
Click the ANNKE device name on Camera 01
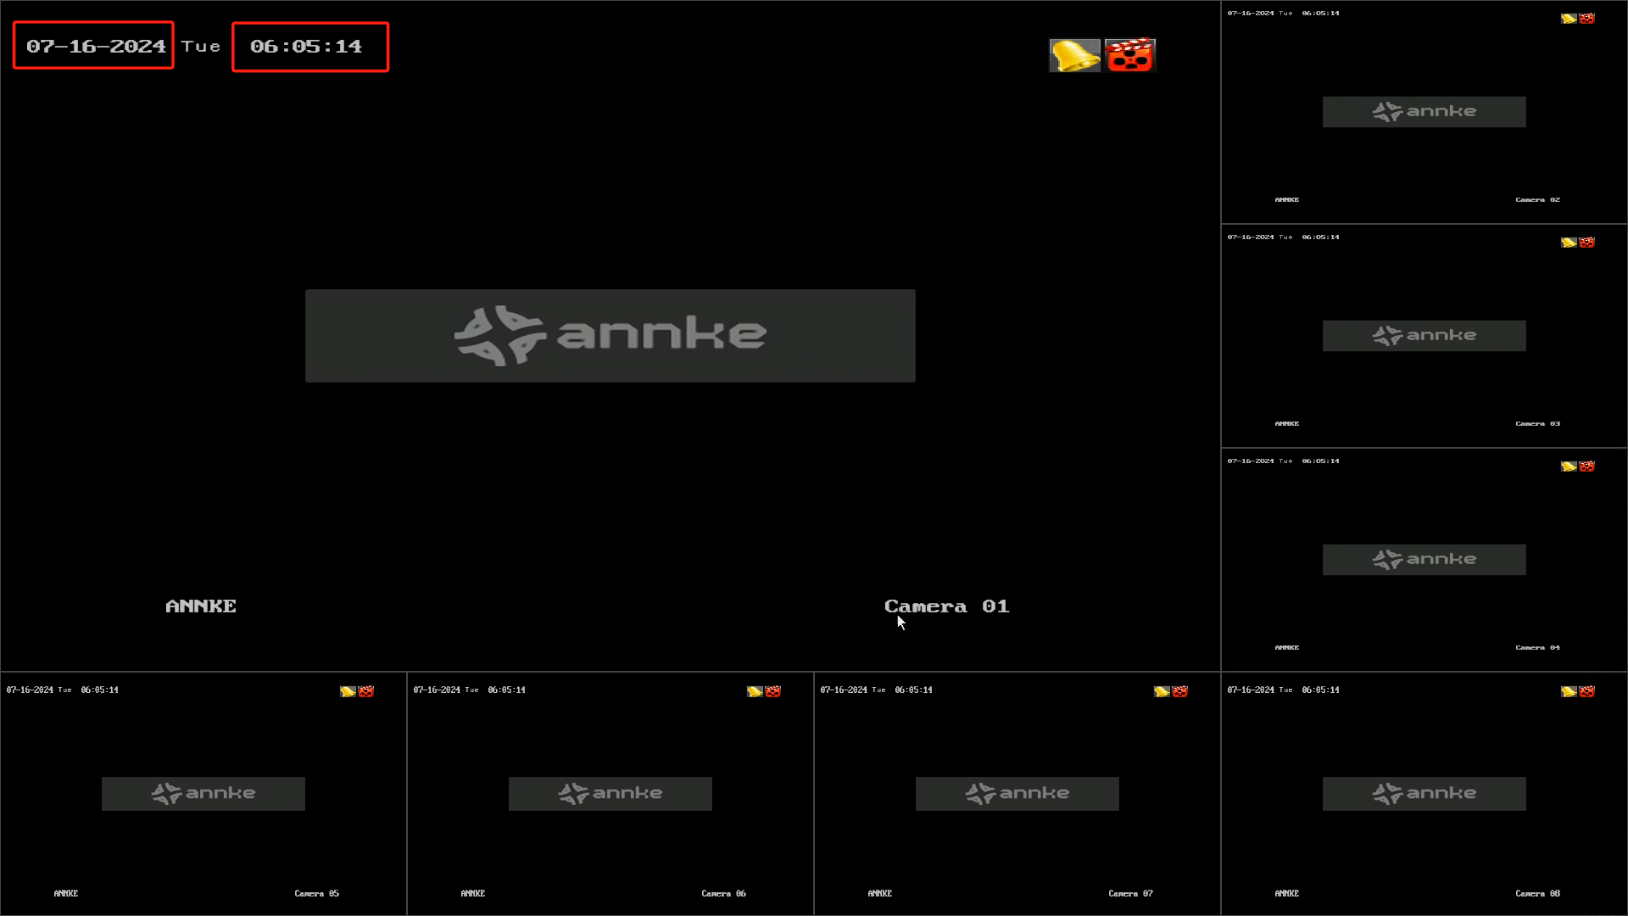(201, 606)
